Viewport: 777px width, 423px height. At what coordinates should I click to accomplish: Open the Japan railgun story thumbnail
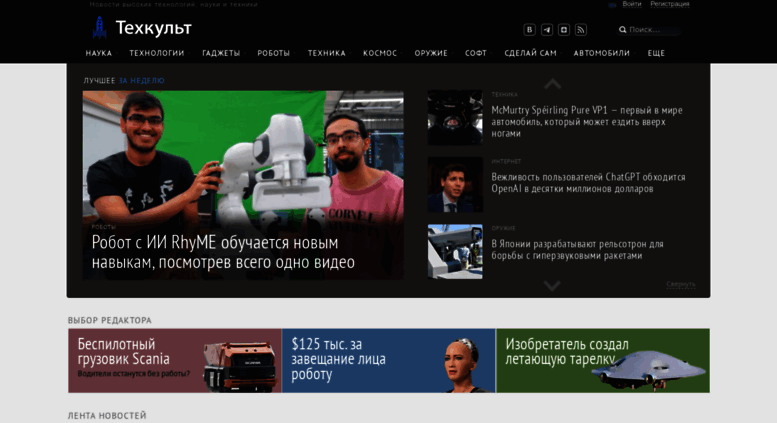[455, 252]
